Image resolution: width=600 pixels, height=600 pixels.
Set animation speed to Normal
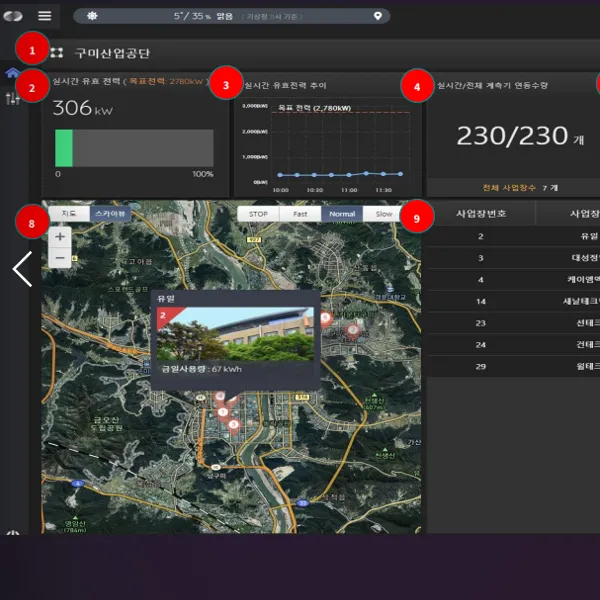[x=341, y=214]
